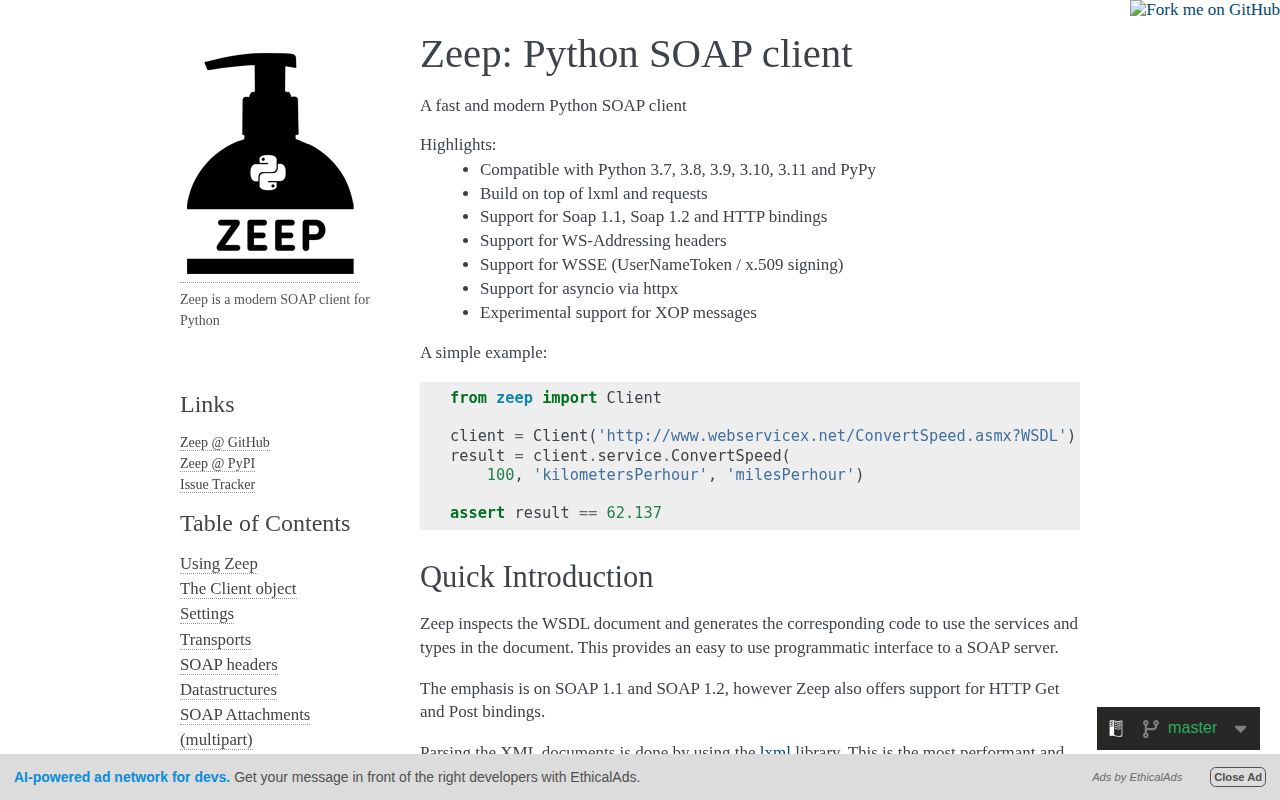Screen dimensions: 1280x800
Task: Click the 'A simple example:' text
Action: 483,352
